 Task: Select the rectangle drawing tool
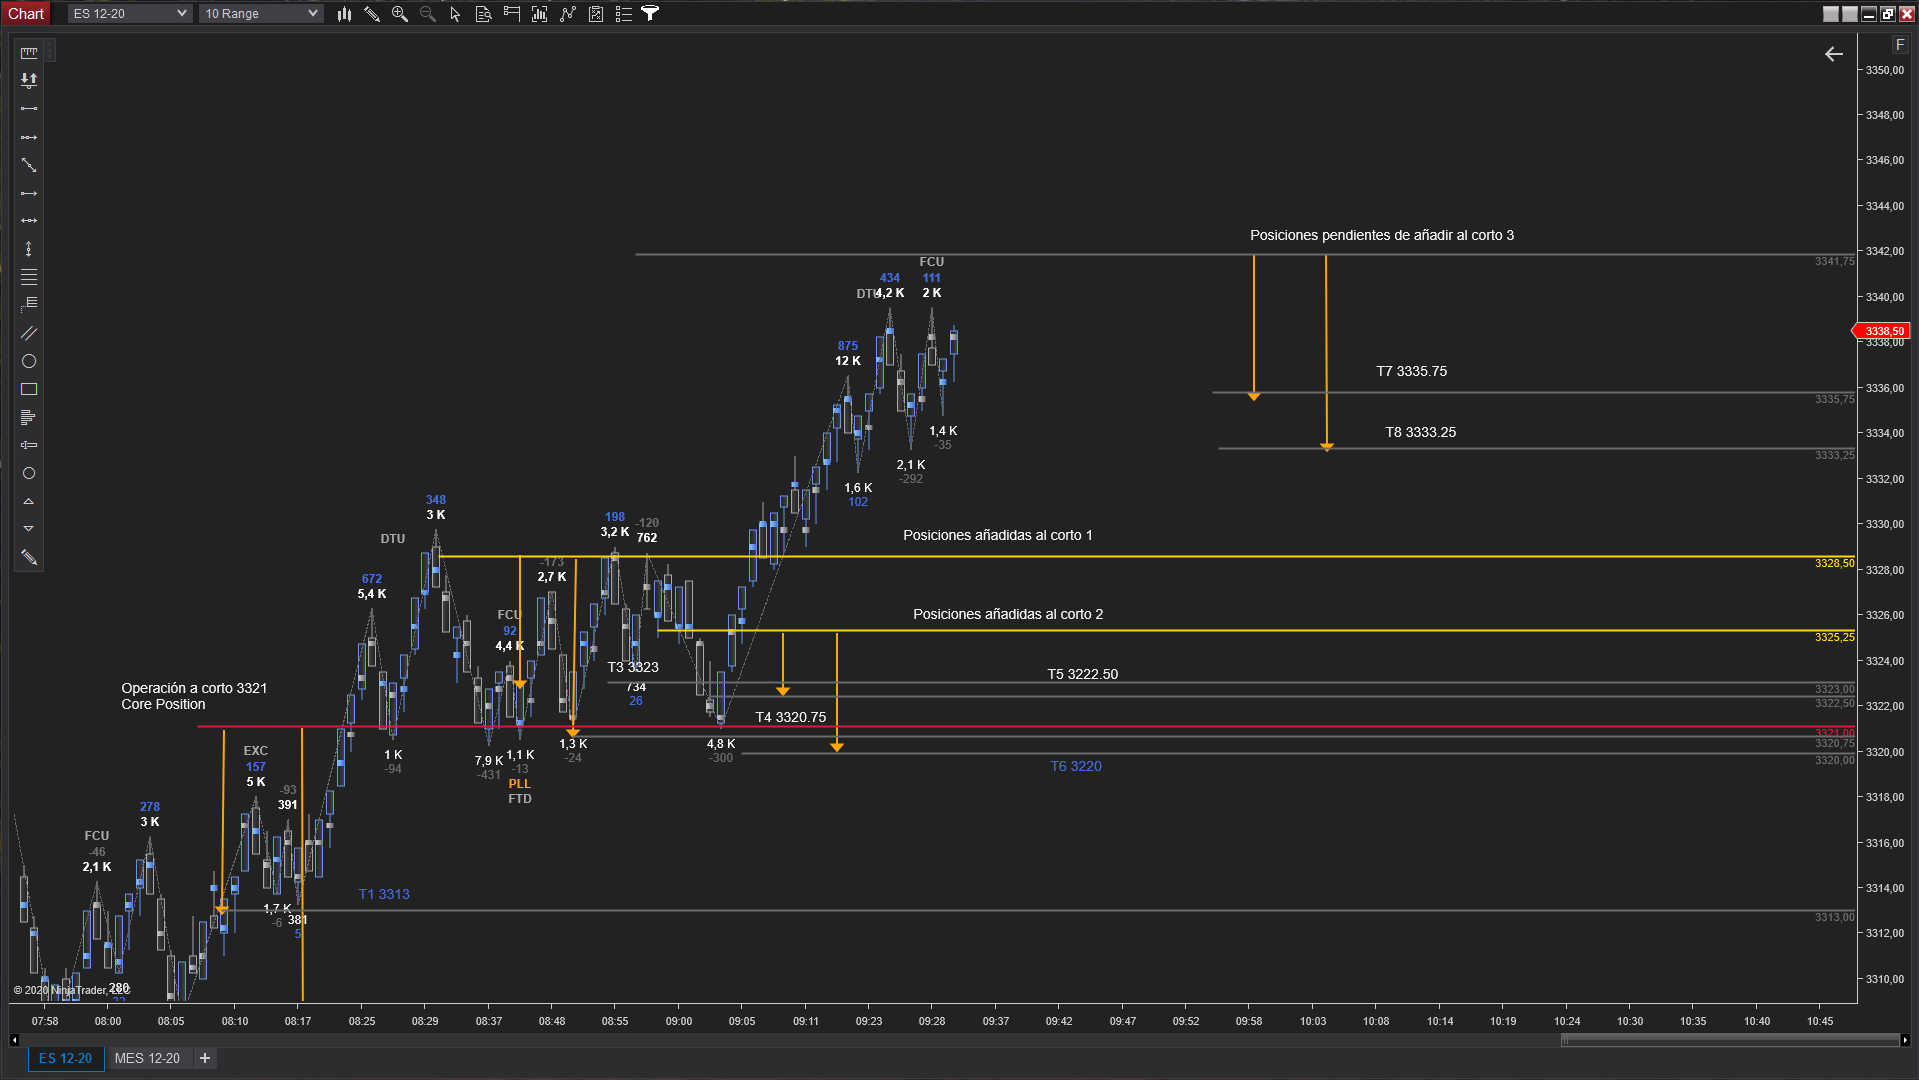(29, 389)
